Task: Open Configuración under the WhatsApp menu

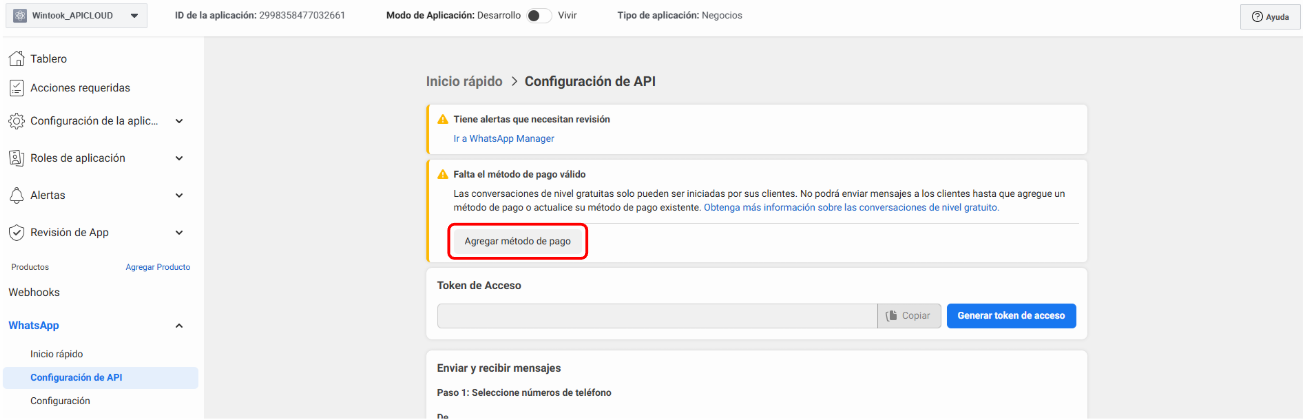Action: 60,401
